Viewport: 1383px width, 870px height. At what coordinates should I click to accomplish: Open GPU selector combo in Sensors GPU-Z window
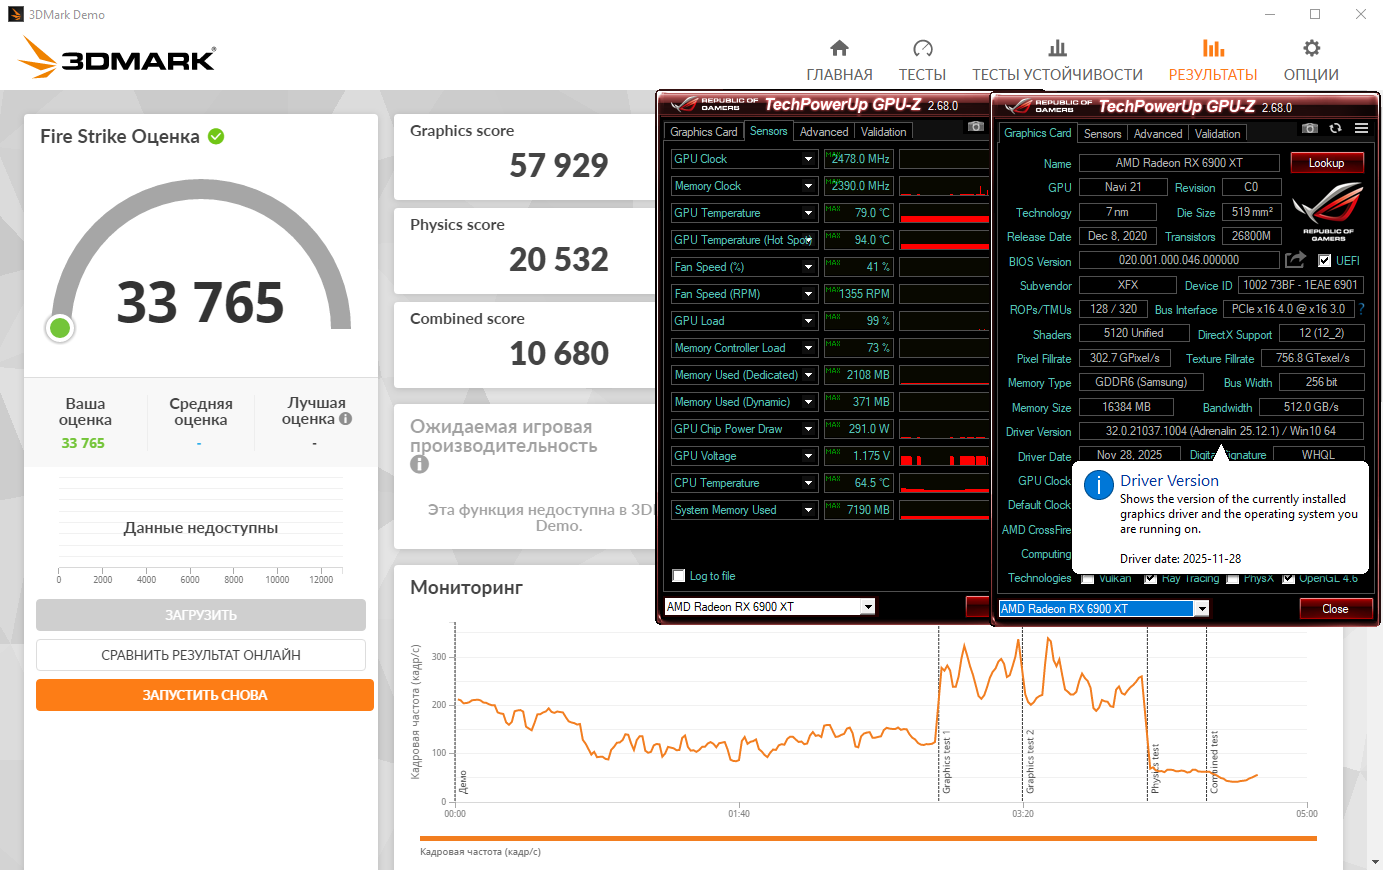(x=770, y=607)
